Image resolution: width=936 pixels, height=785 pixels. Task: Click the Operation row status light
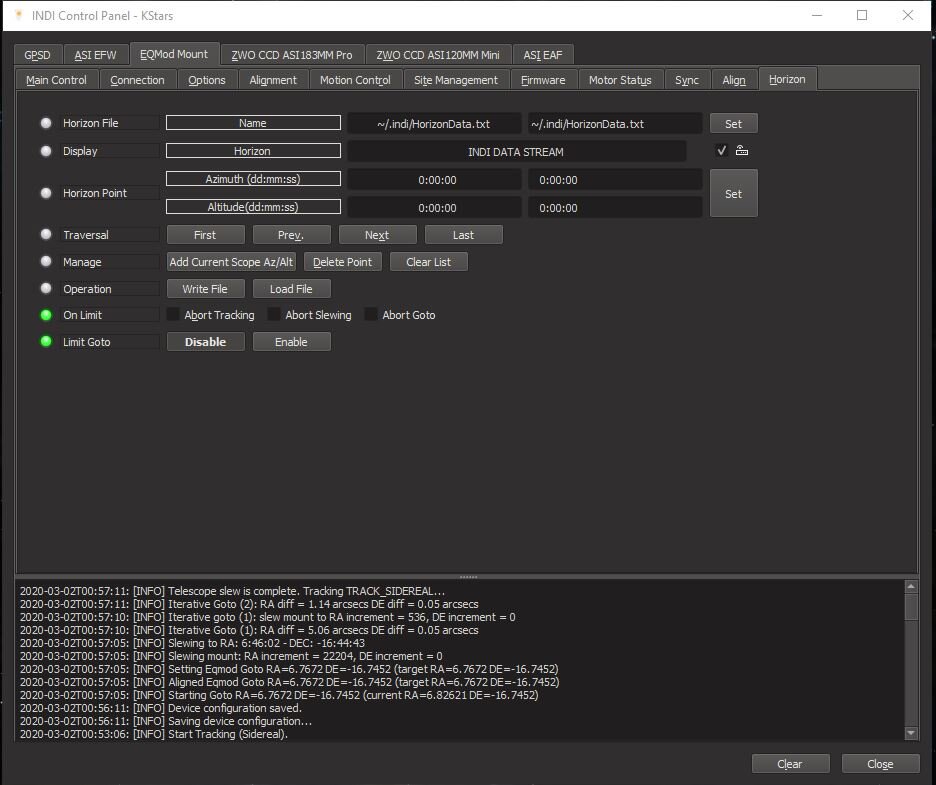click(46, 288)
